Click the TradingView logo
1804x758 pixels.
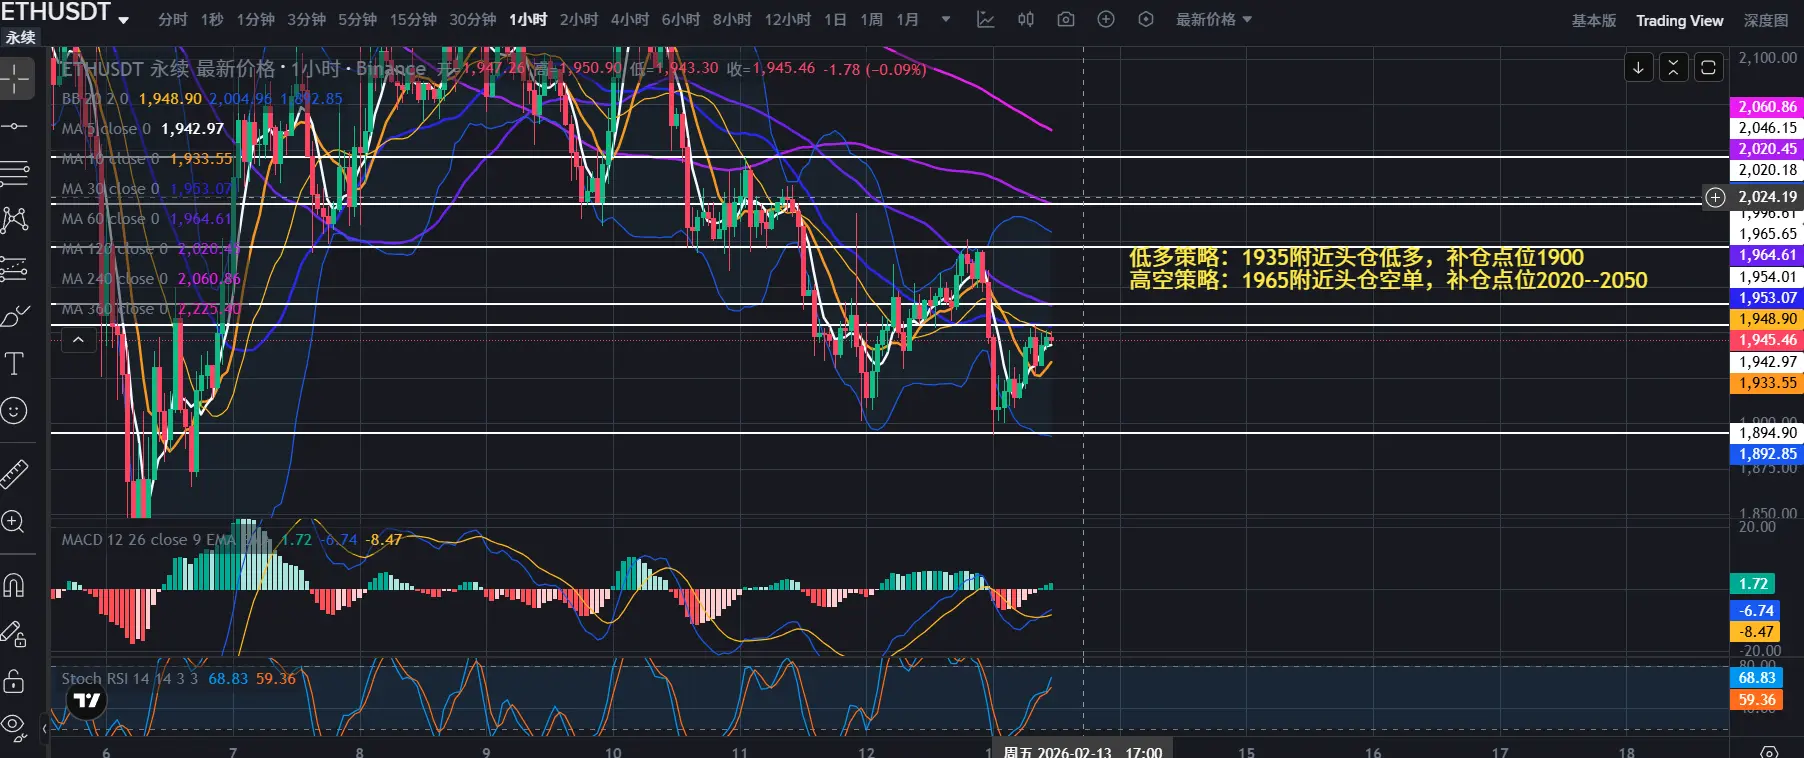point(88,700)
